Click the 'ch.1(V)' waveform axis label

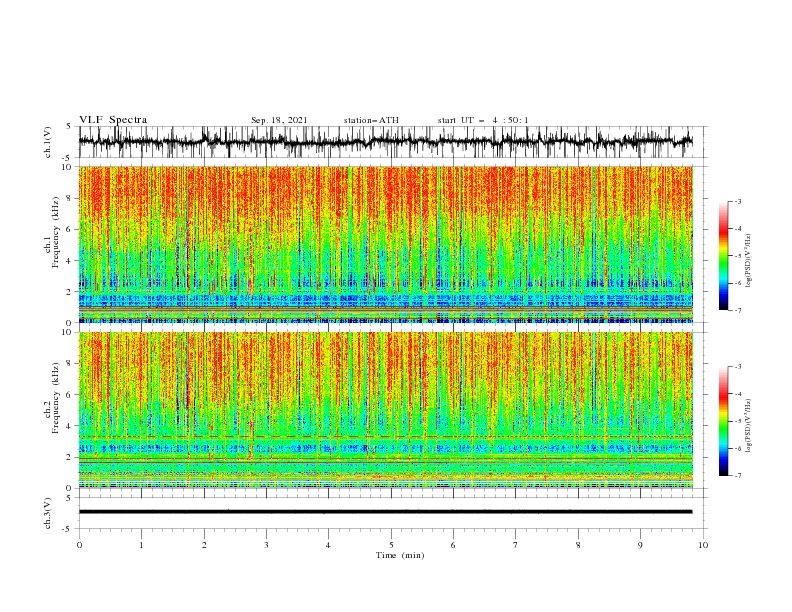[x=48, y=142]
